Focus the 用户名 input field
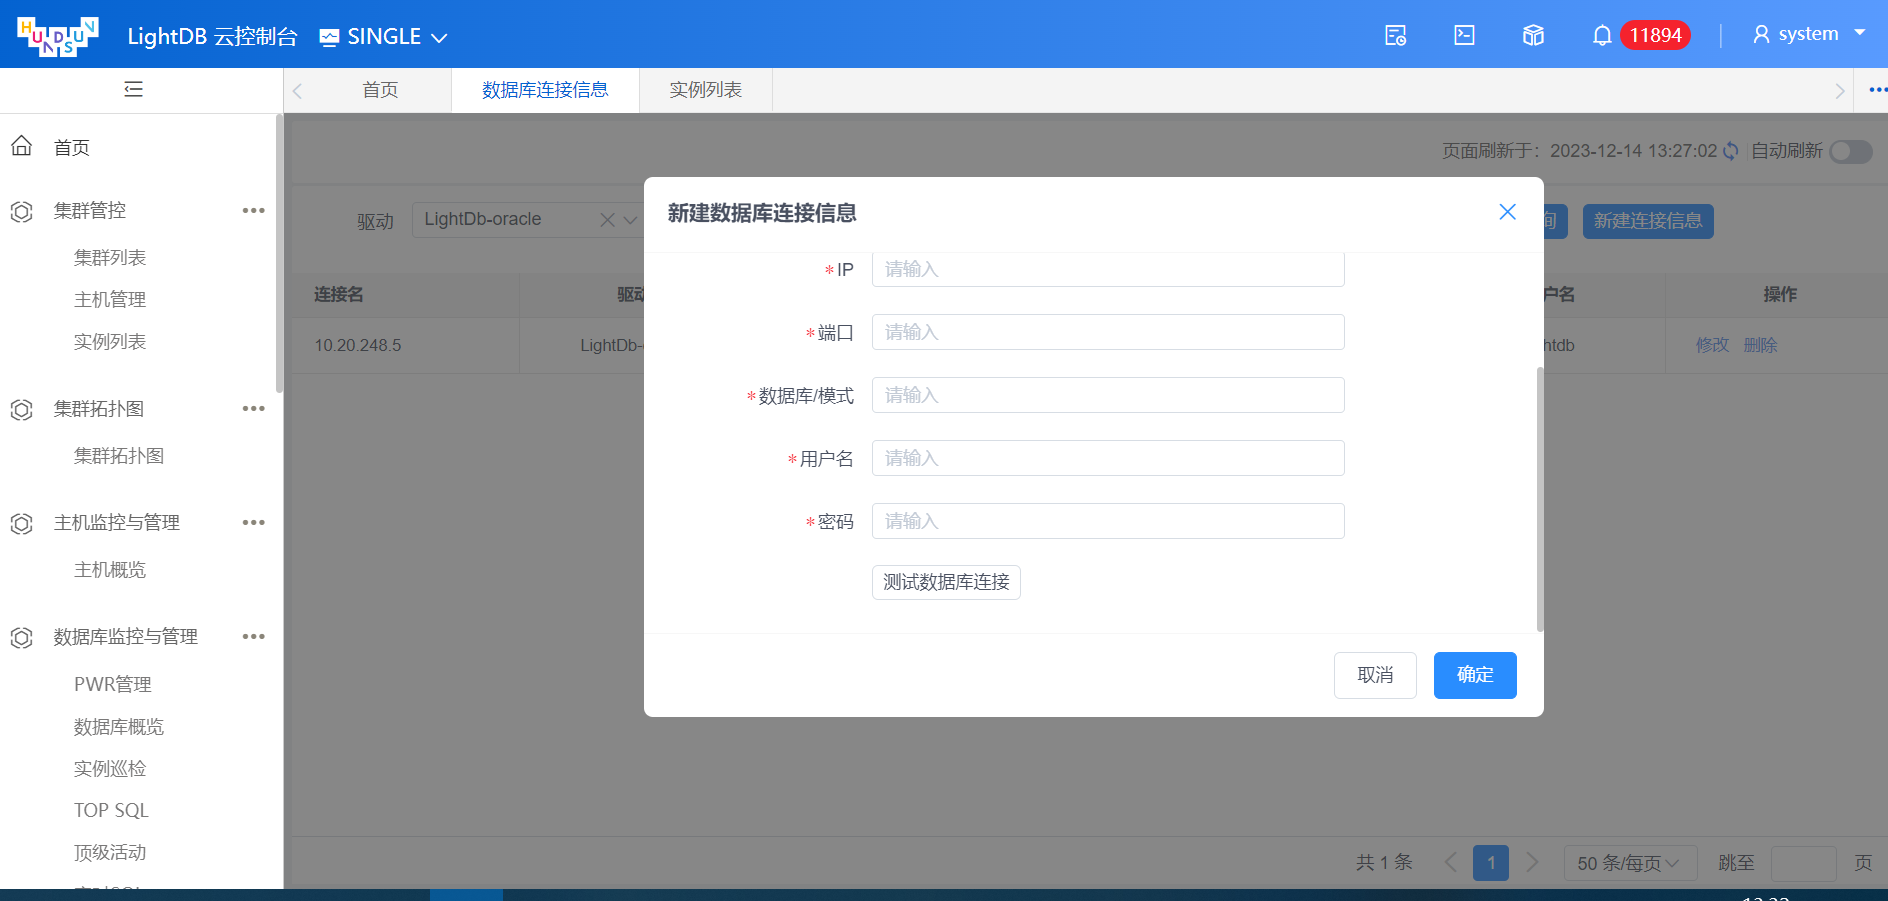The width and height of the screenshot is (1888, 901). click(x=1108, y=458)
